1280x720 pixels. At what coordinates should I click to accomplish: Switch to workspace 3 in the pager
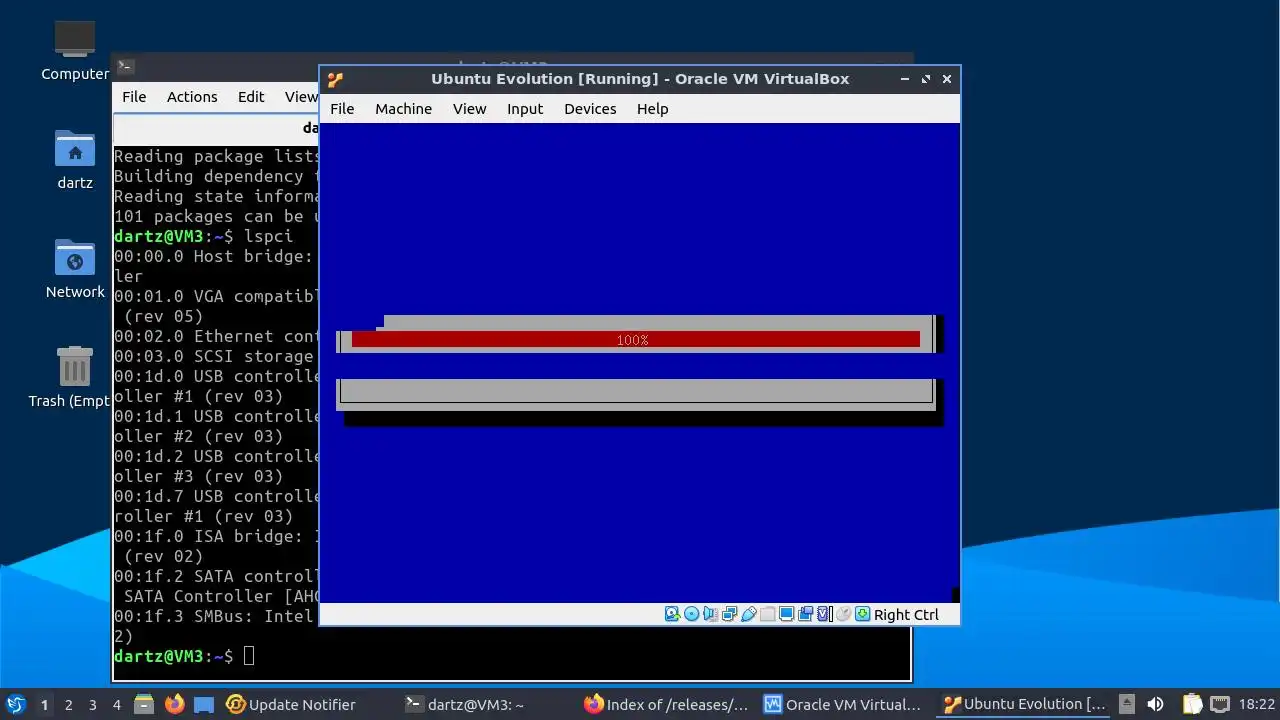92,704
